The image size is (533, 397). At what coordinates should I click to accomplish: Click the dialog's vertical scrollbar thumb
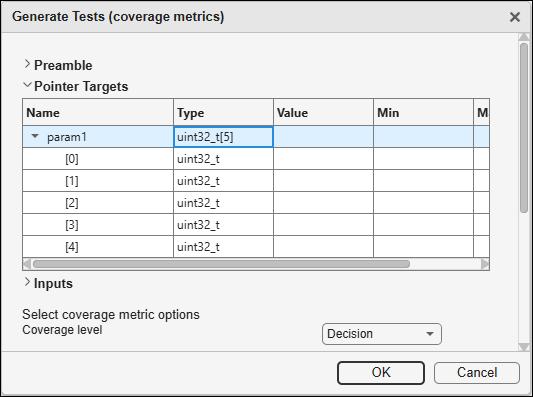click(x=524, y=128)
